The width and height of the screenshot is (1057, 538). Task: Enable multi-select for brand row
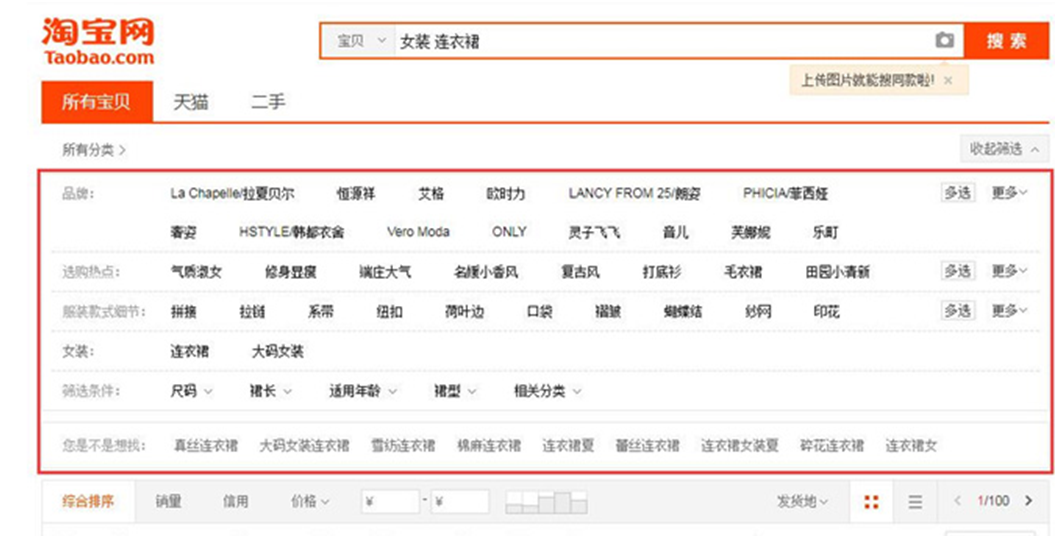point(957,193)
